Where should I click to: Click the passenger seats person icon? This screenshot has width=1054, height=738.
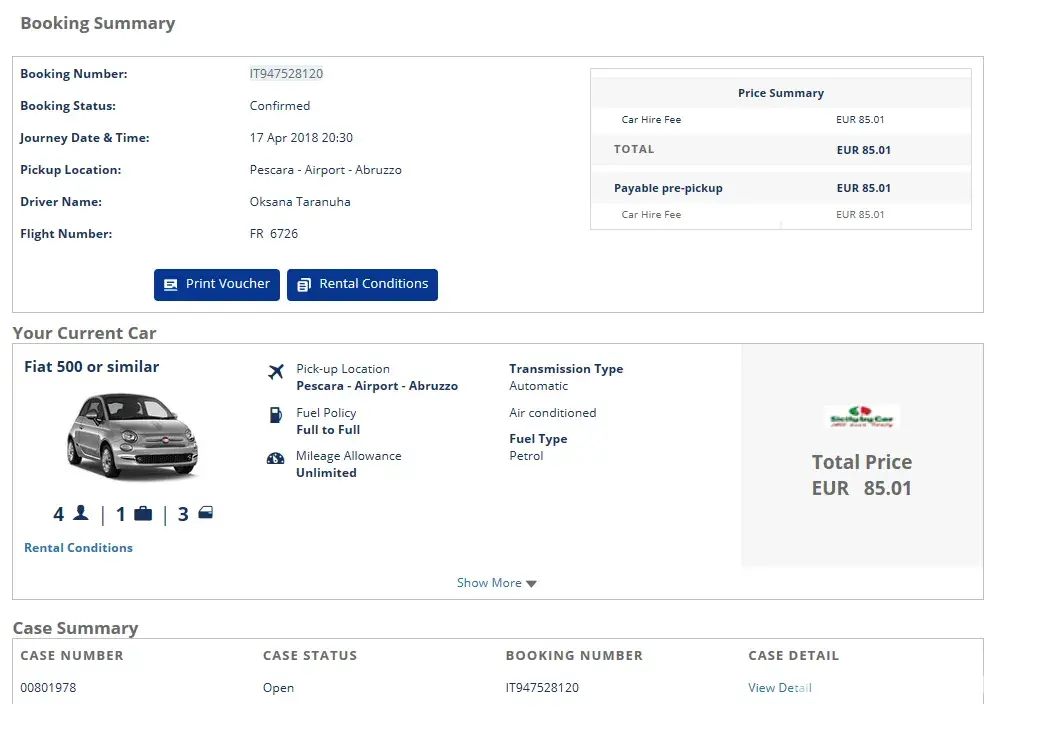click(81, 513)
